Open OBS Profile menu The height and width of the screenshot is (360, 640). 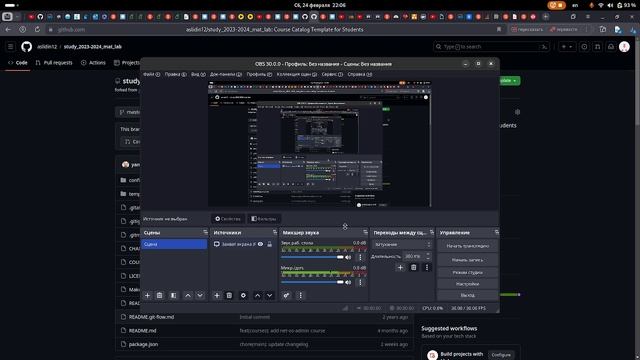coord(259,74)
